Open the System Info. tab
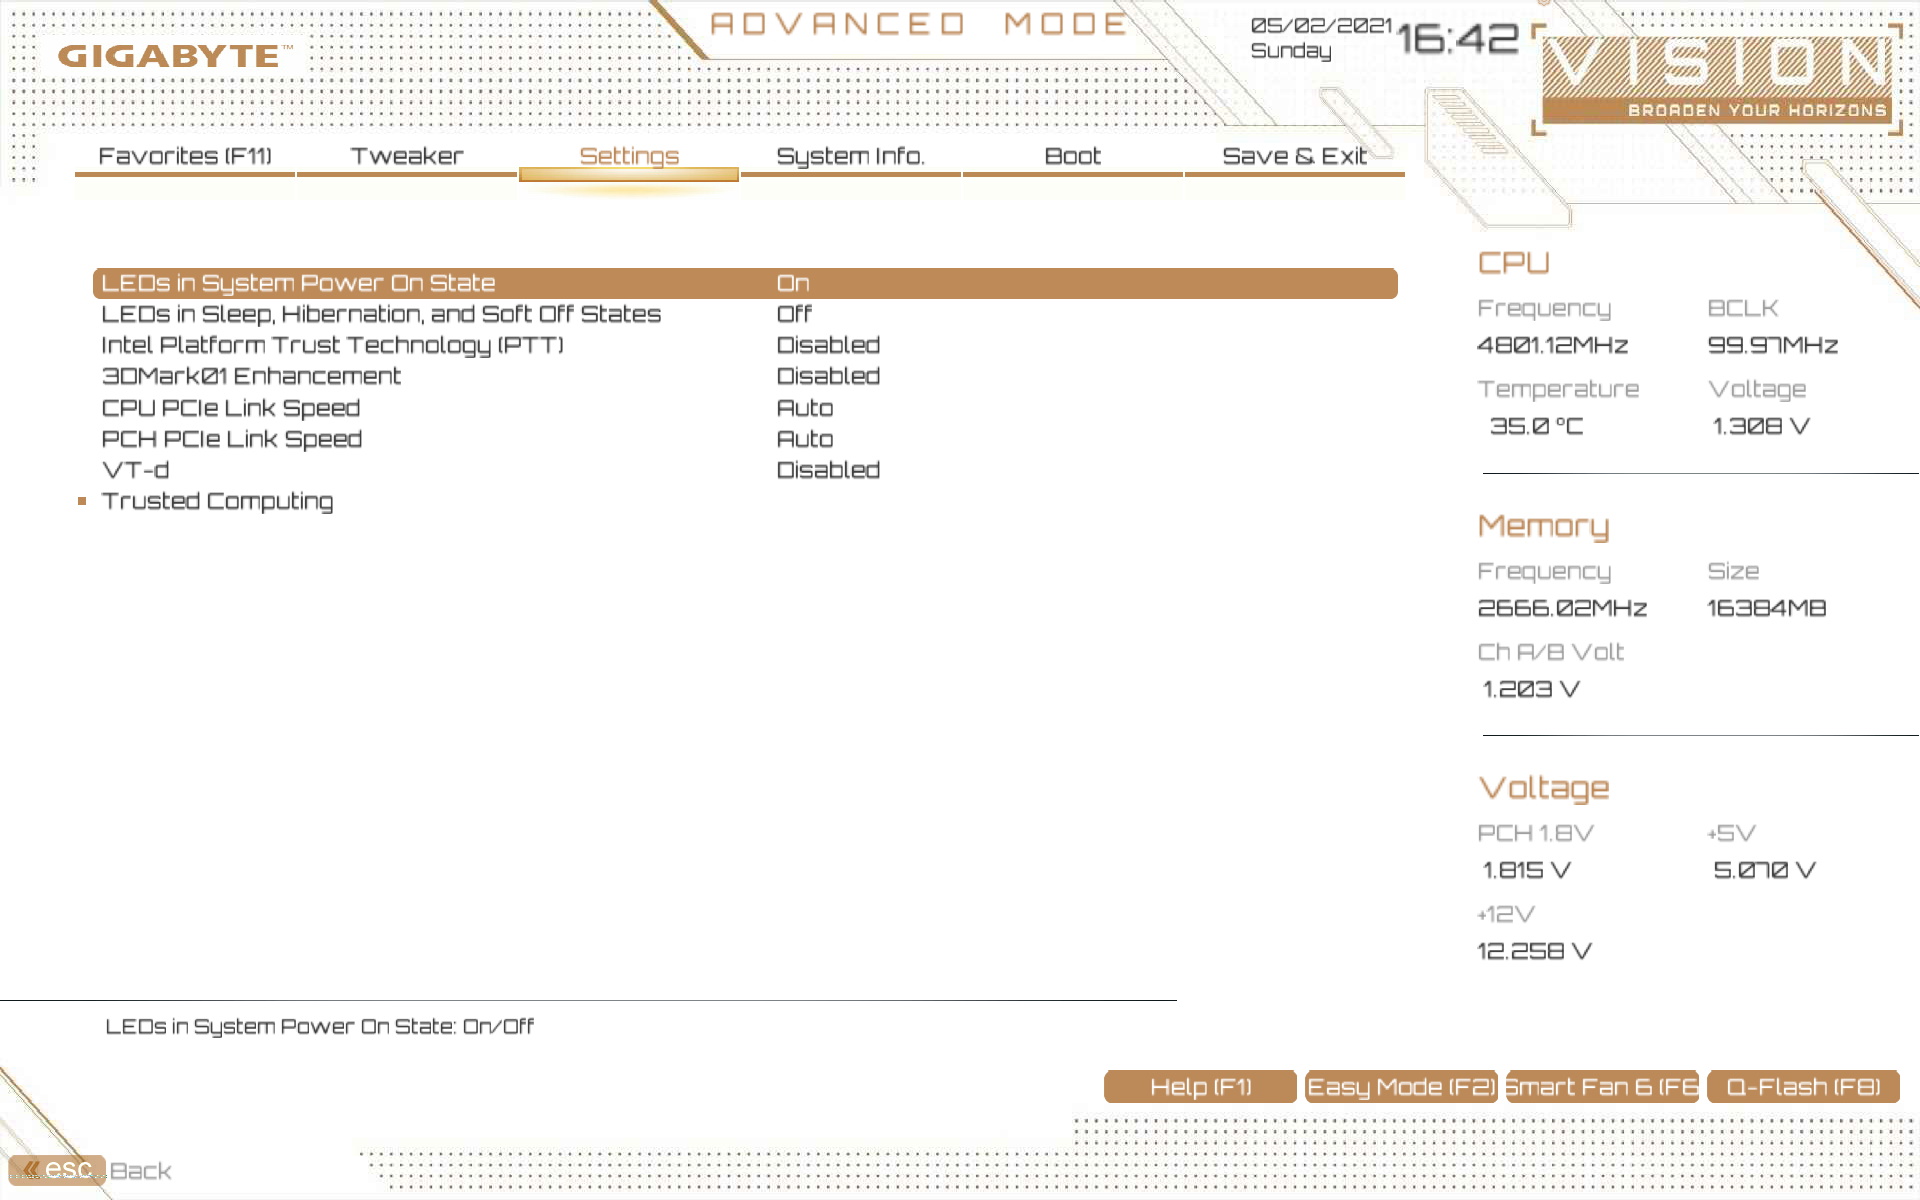This screenshot has height=1200, width=1920. 850,156
